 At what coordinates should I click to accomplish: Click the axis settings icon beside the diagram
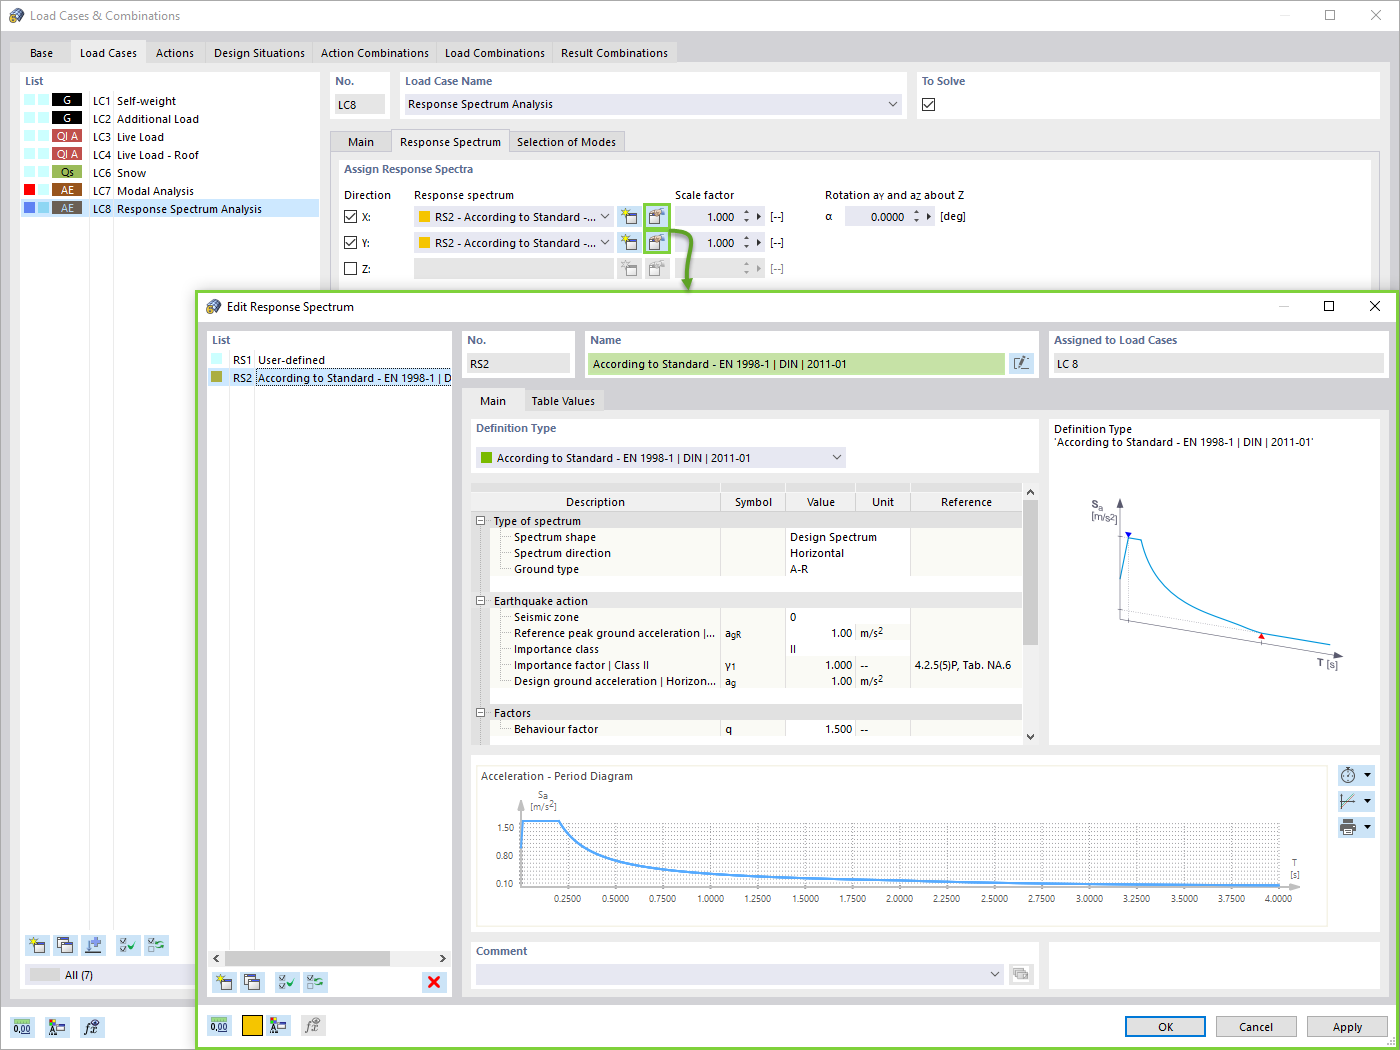pos(1348,801)
